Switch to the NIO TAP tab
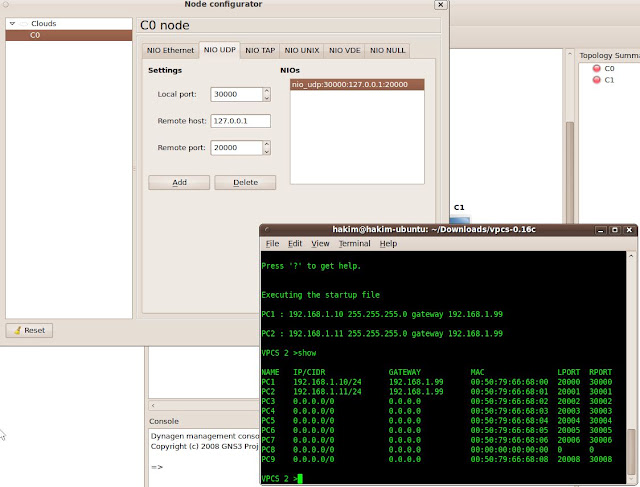The height and width of the screenshot is (487, 640). point(260,50)
